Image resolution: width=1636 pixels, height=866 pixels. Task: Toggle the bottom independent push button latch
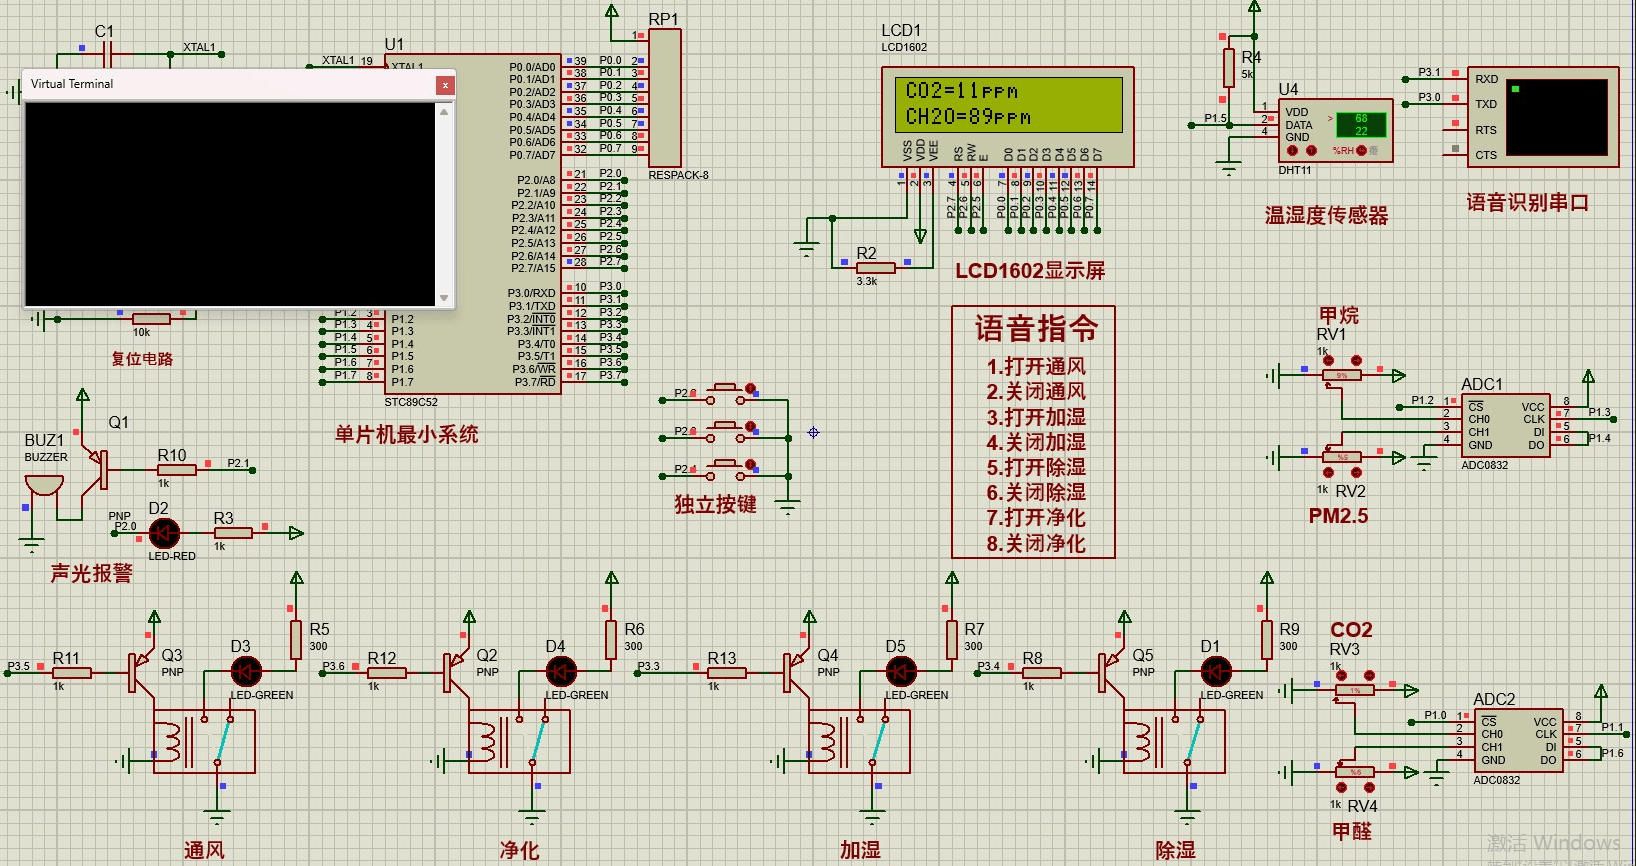click(750, 465)
